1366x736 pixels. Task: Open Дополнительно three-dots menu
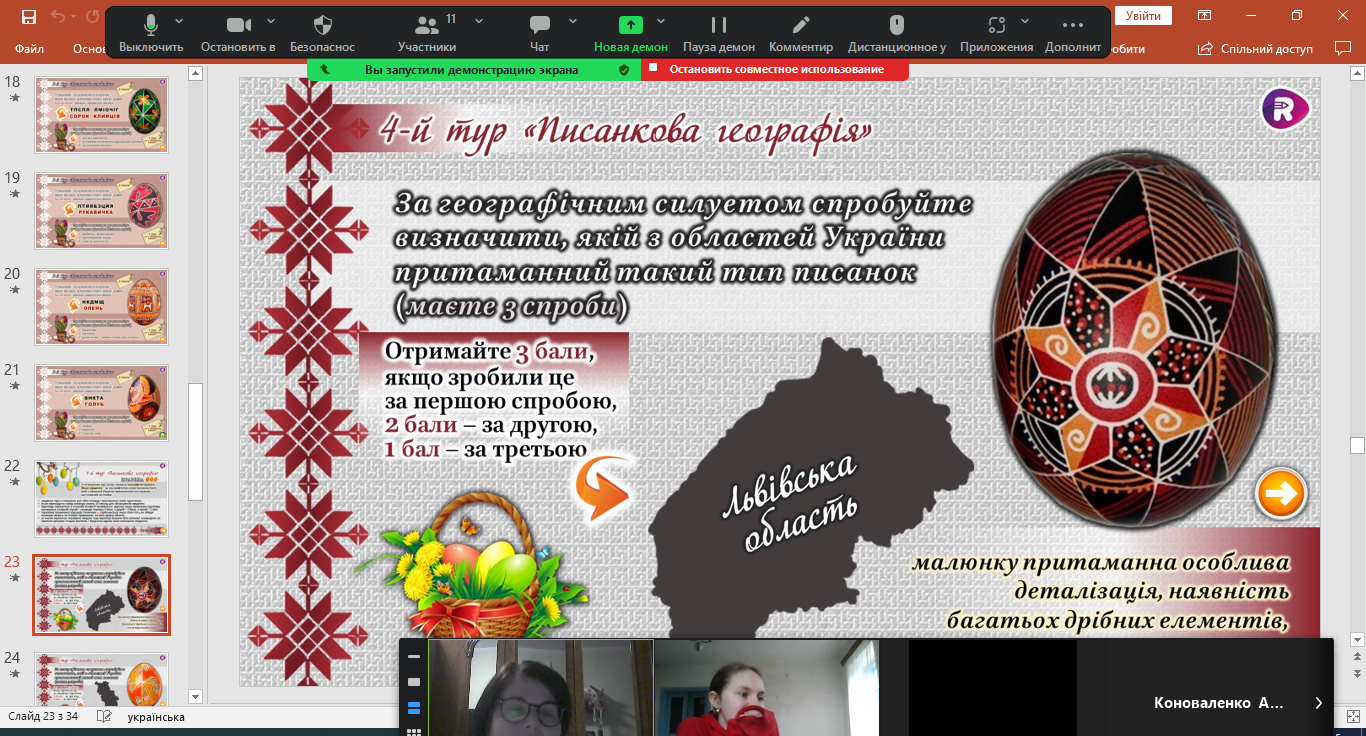pyautogui.click(x=1073, y=33)
